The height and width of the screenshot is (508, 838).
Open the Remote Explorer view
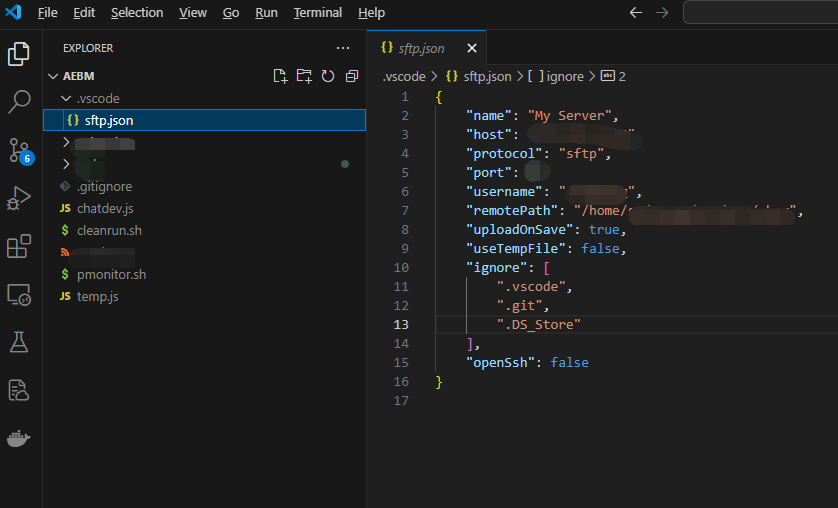[x=20, y=295]
